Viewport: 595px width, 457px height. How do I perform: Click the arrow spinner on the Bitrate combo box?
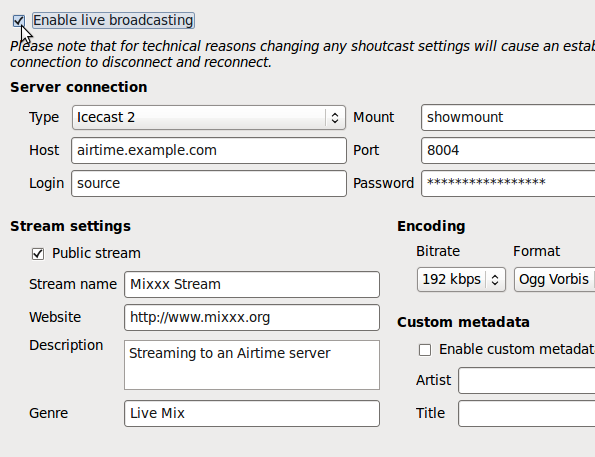click(x=495, y=280)
